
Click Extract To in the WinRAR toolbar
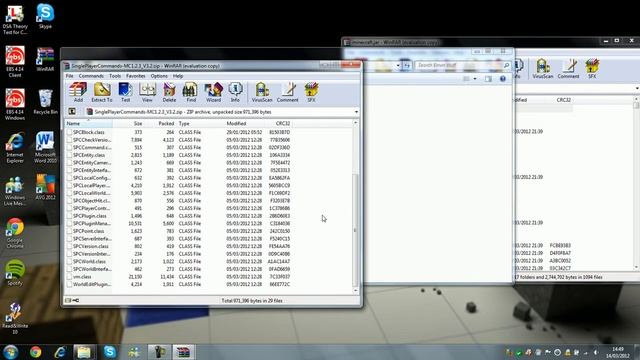click(102, 92)
